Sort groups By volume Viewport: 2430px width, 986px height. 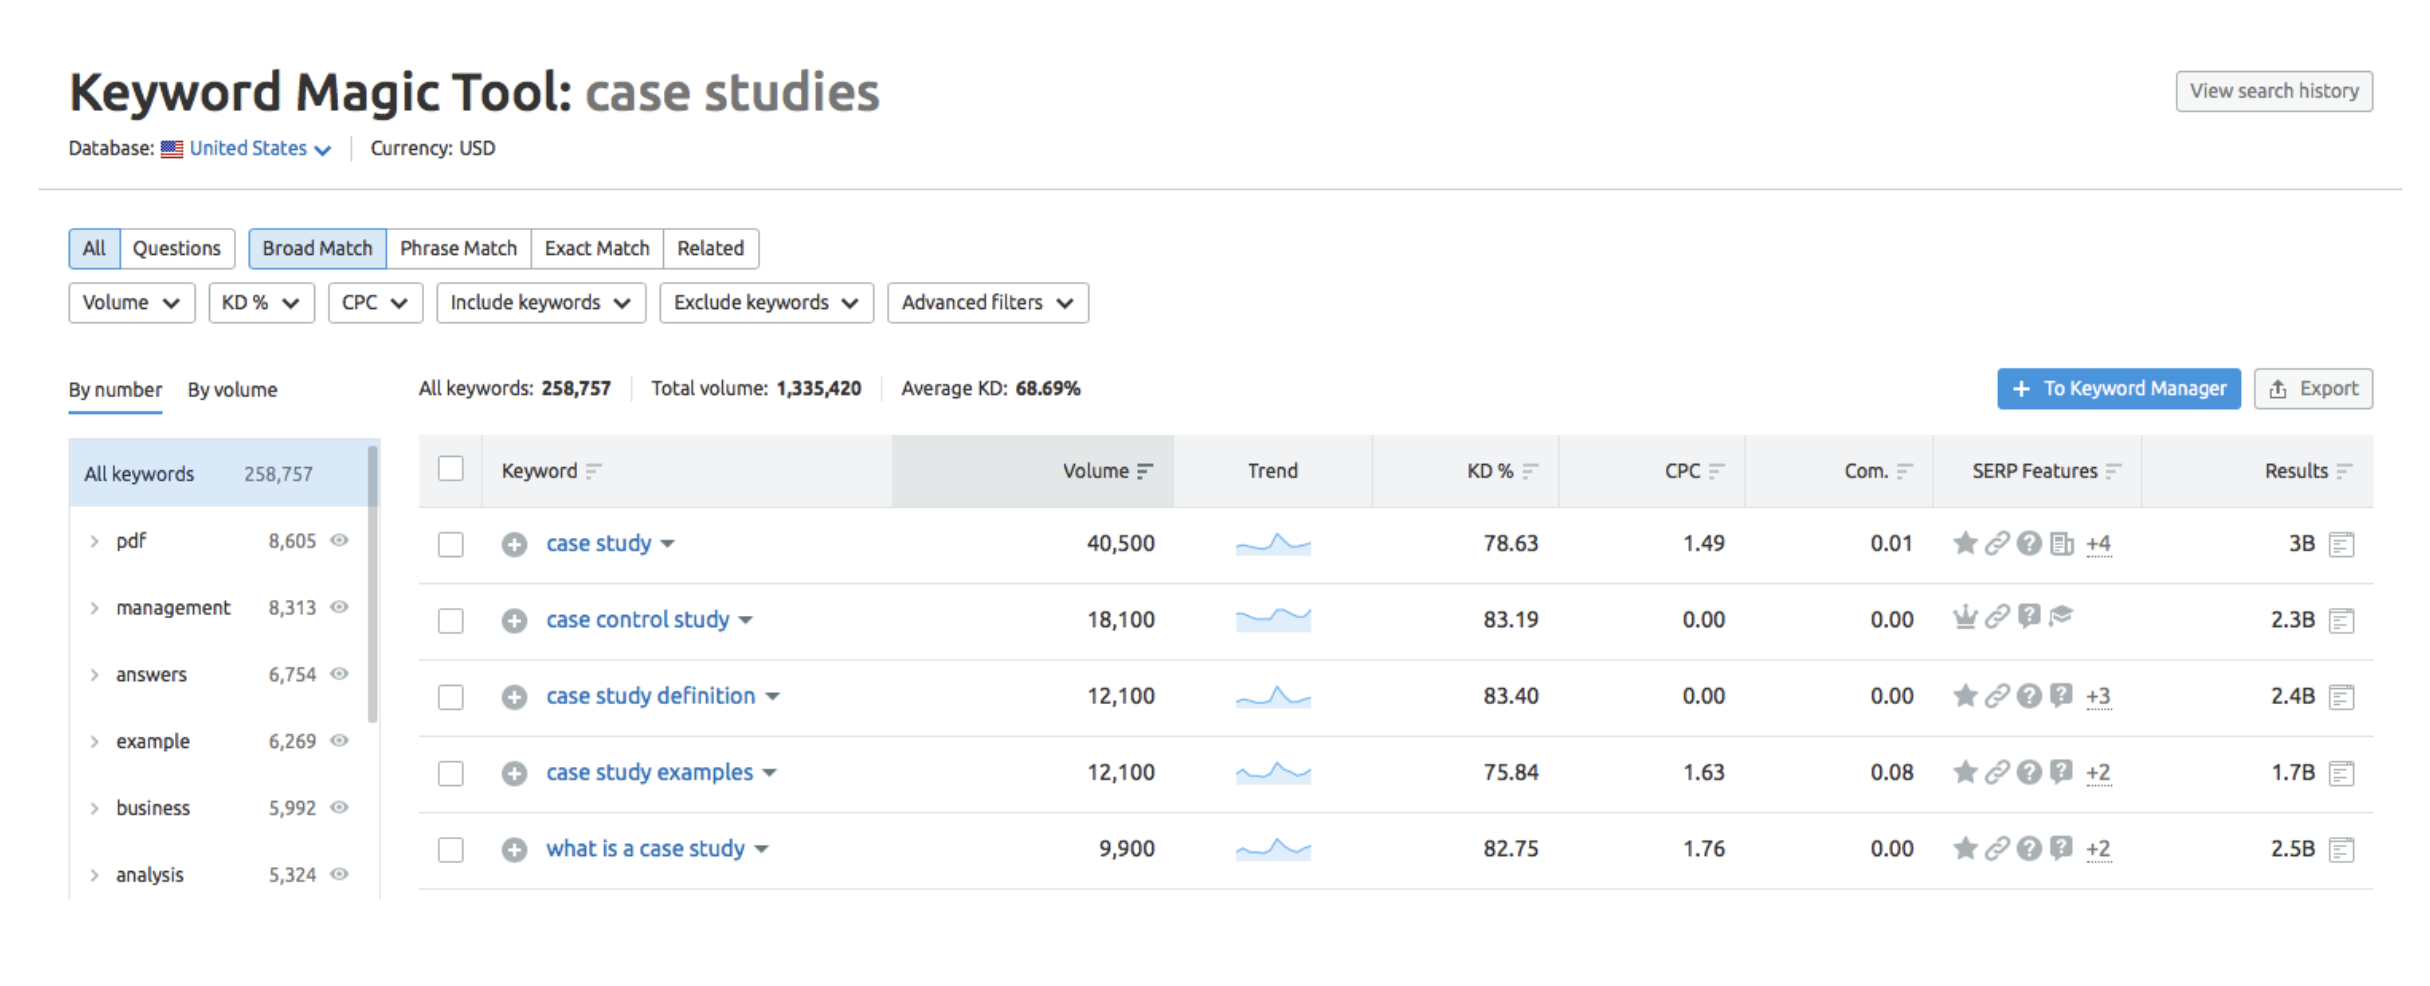click(x=232, y=390)
